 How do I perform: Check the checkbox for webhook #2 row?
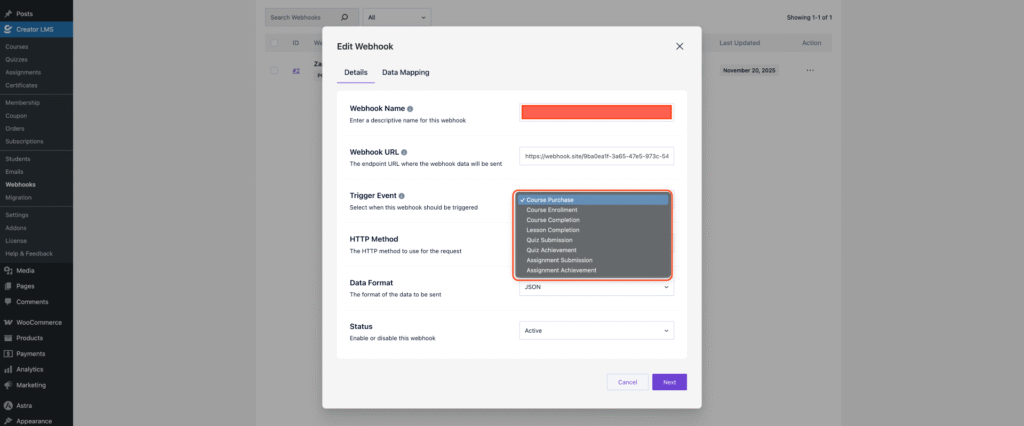(273, 71)
